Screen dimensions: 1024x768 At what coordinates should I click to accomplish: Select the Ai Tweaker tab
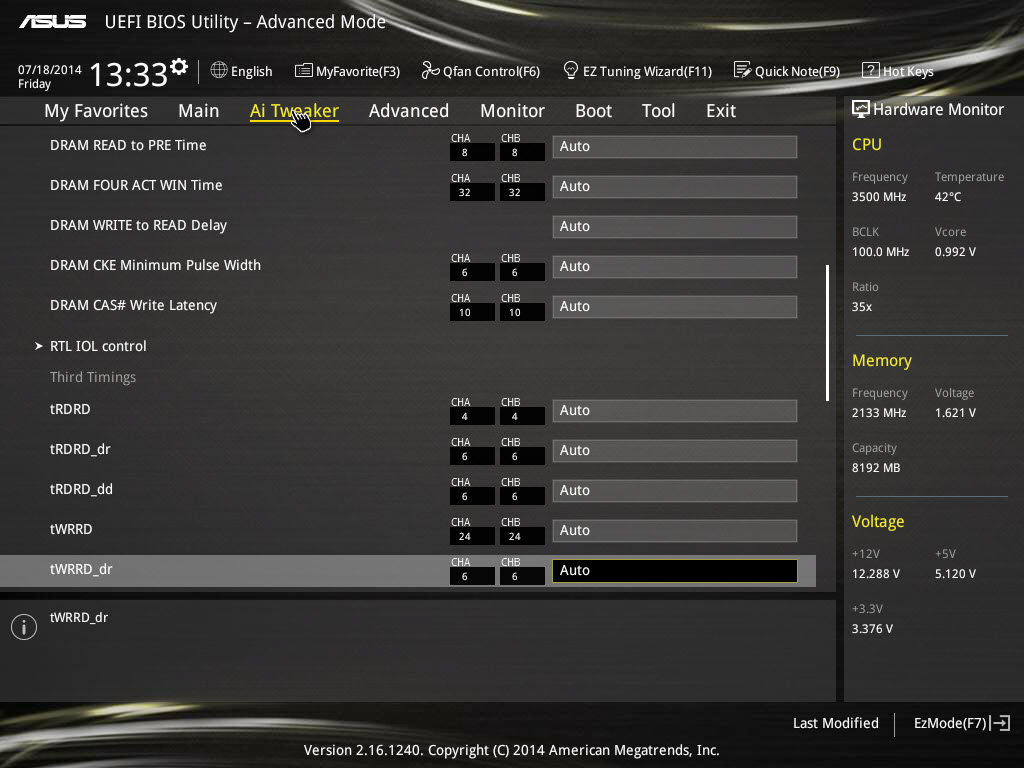(294, 111)
